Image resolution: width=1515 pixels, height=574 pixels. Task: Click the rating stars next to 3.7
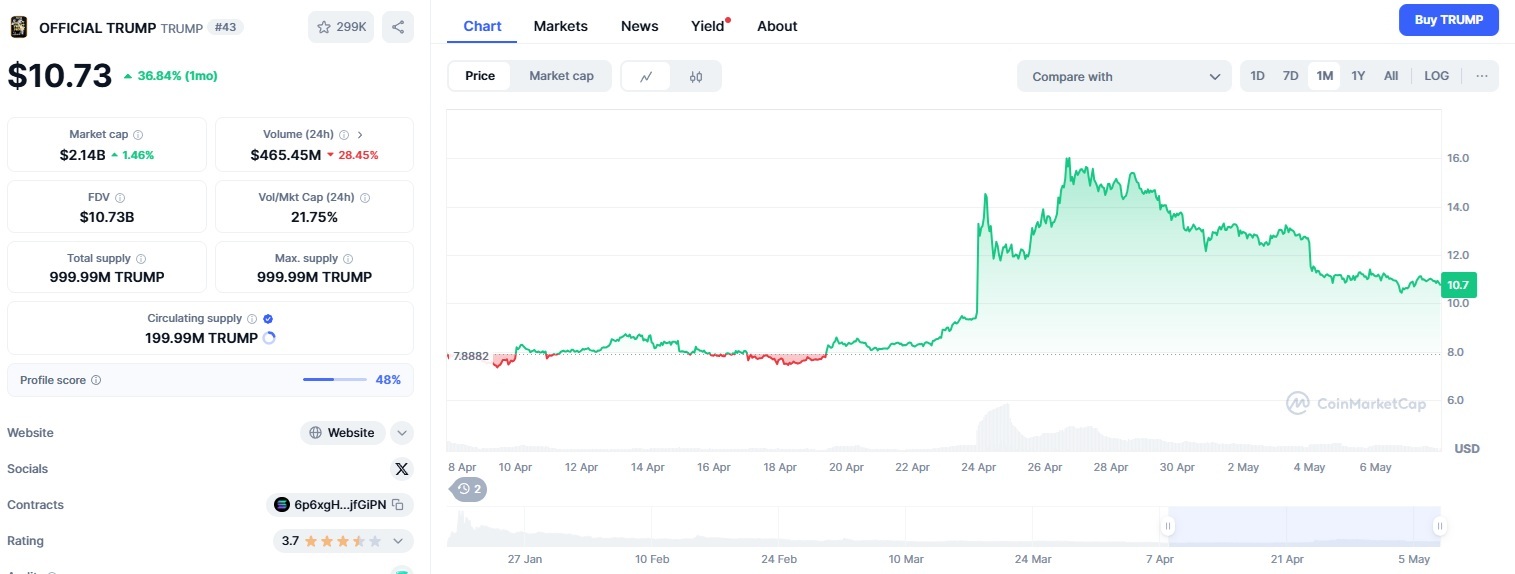pos(343,541)
